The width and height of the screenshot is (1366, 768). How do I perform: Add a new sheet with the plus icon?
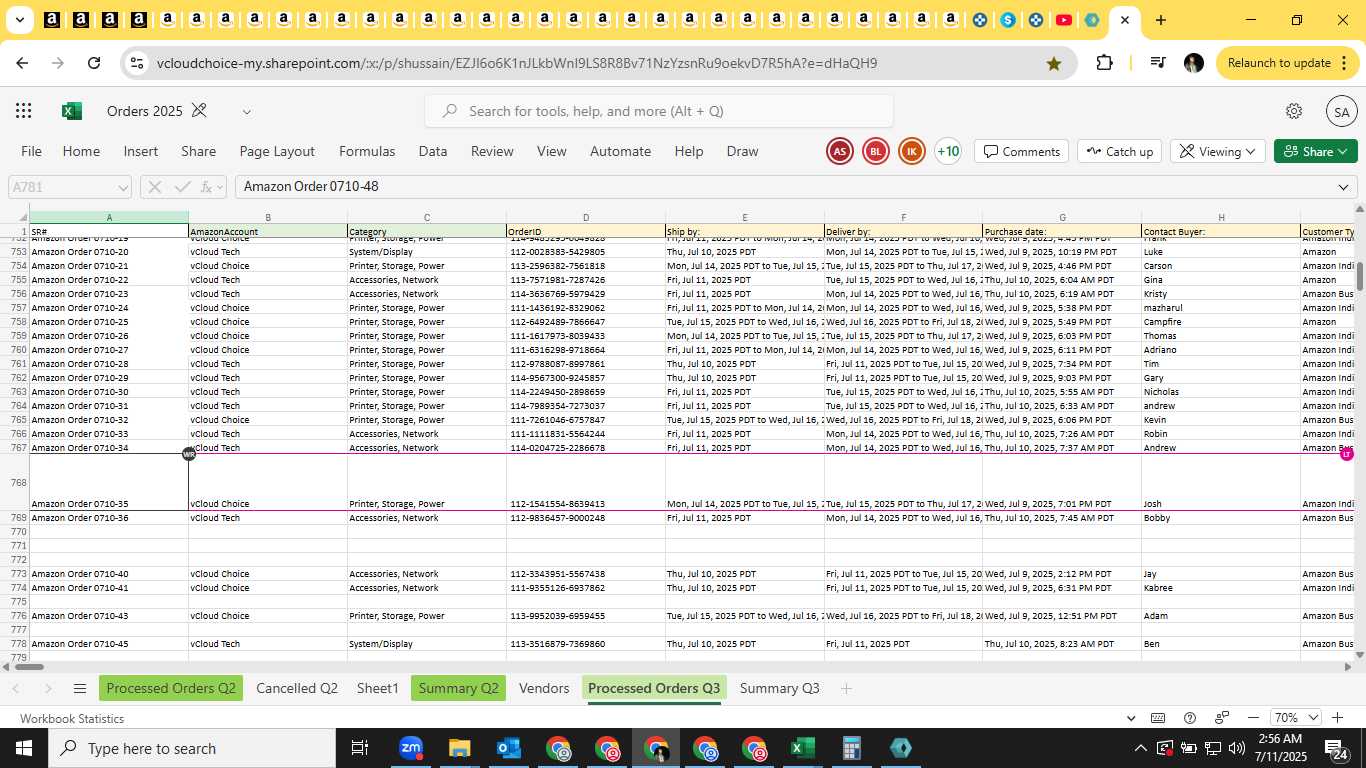point(846,688)
